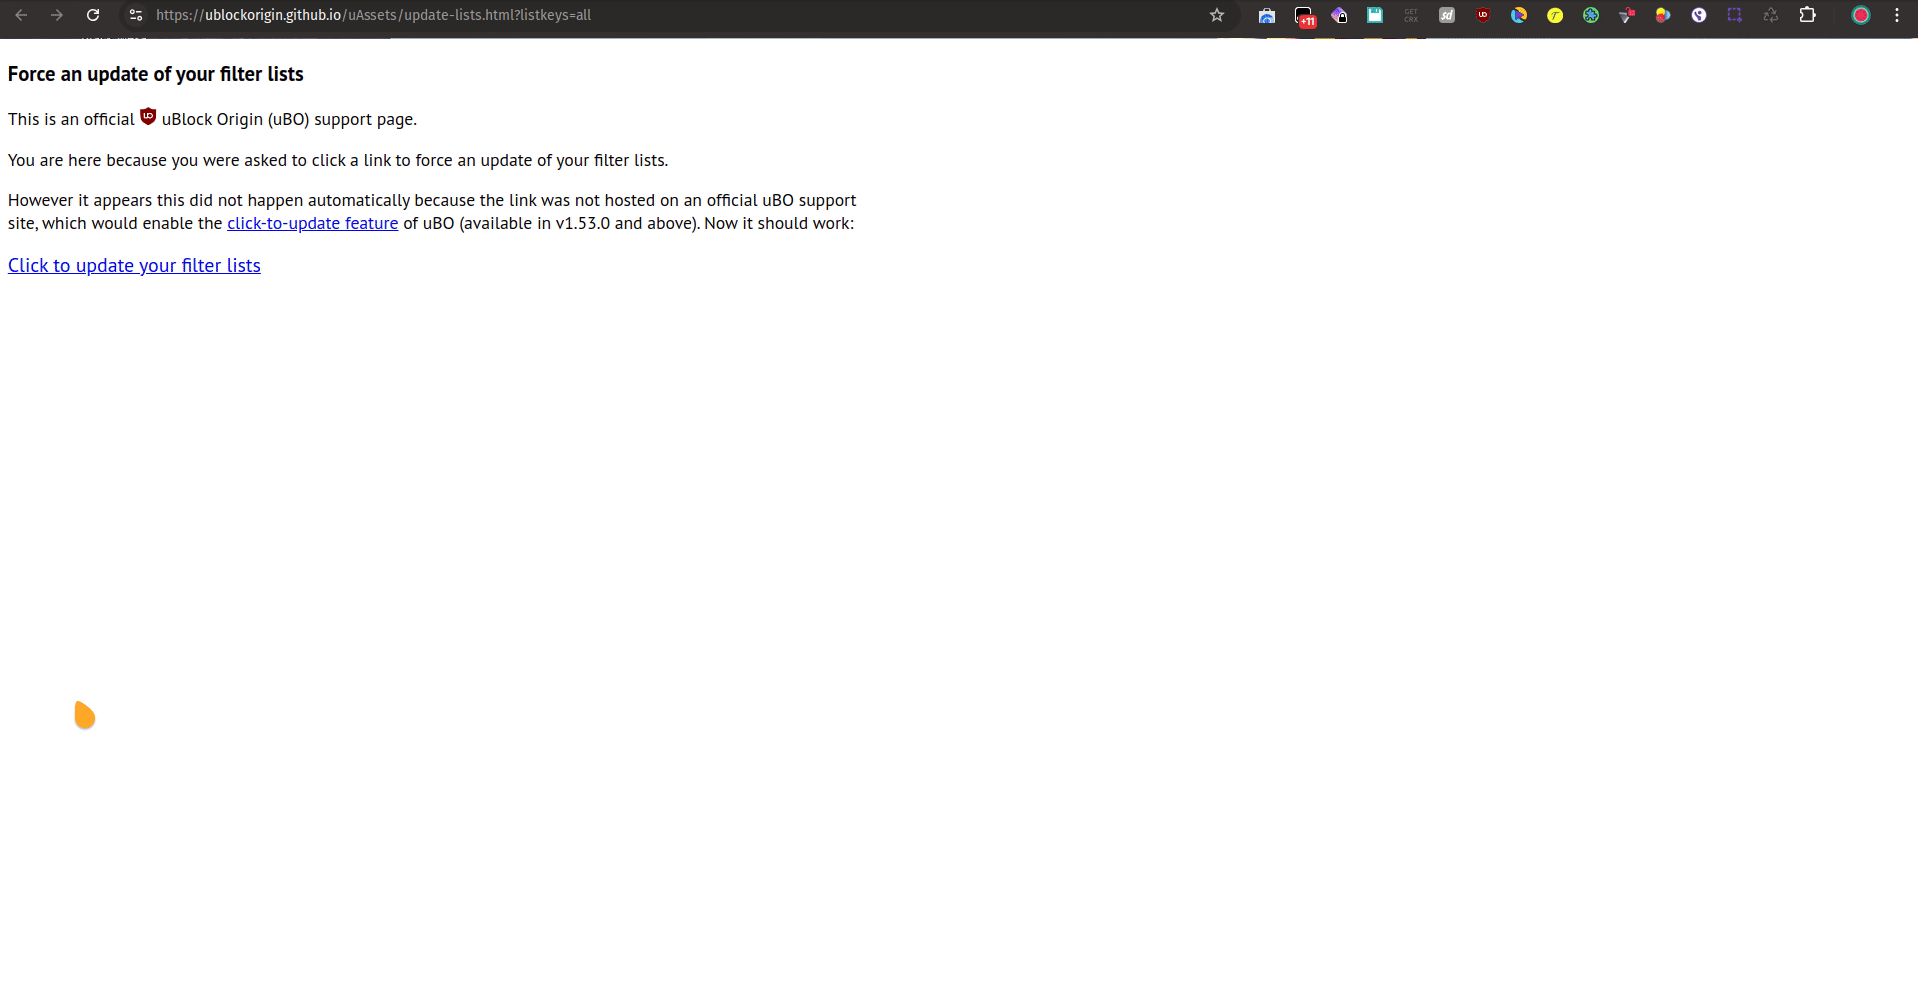This screenshot has width=1918, height=991.
Task: Open the Chrome three-dot menu
Action: pos(1897,15)
